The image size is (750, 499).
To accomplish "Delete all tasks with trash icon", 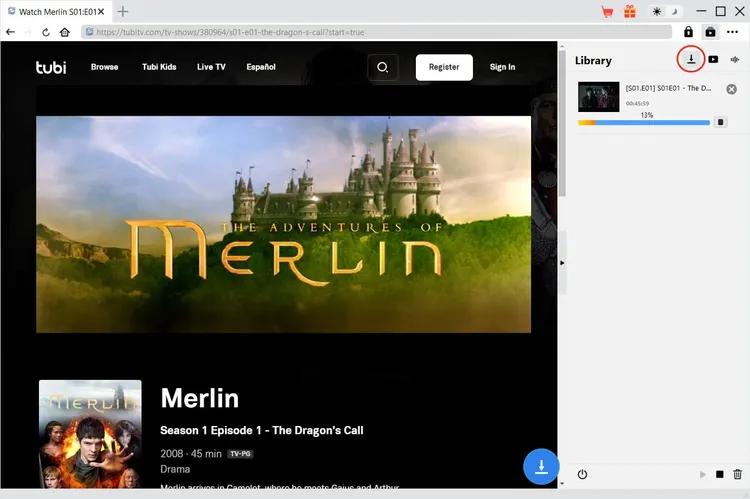I will [x=738, y=474].
